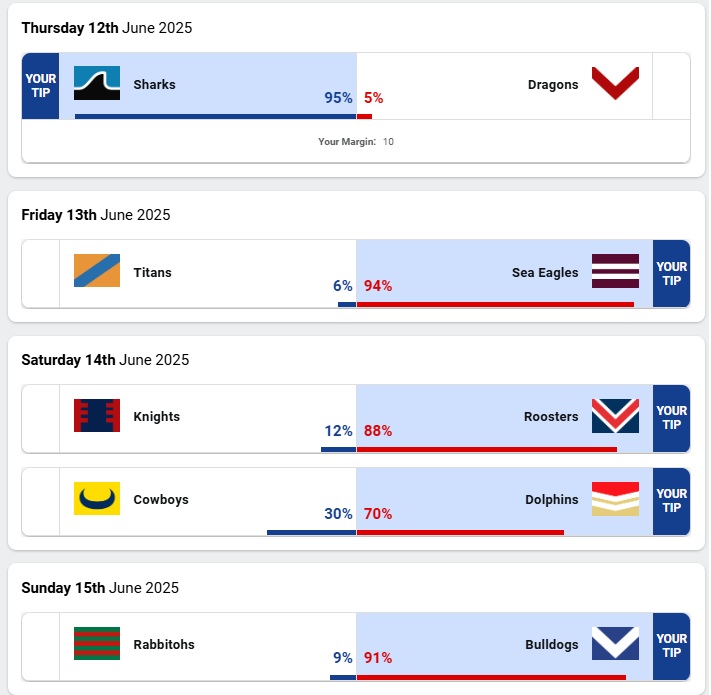
Task: Click the Sharks team logo
Action: point(97,84)
